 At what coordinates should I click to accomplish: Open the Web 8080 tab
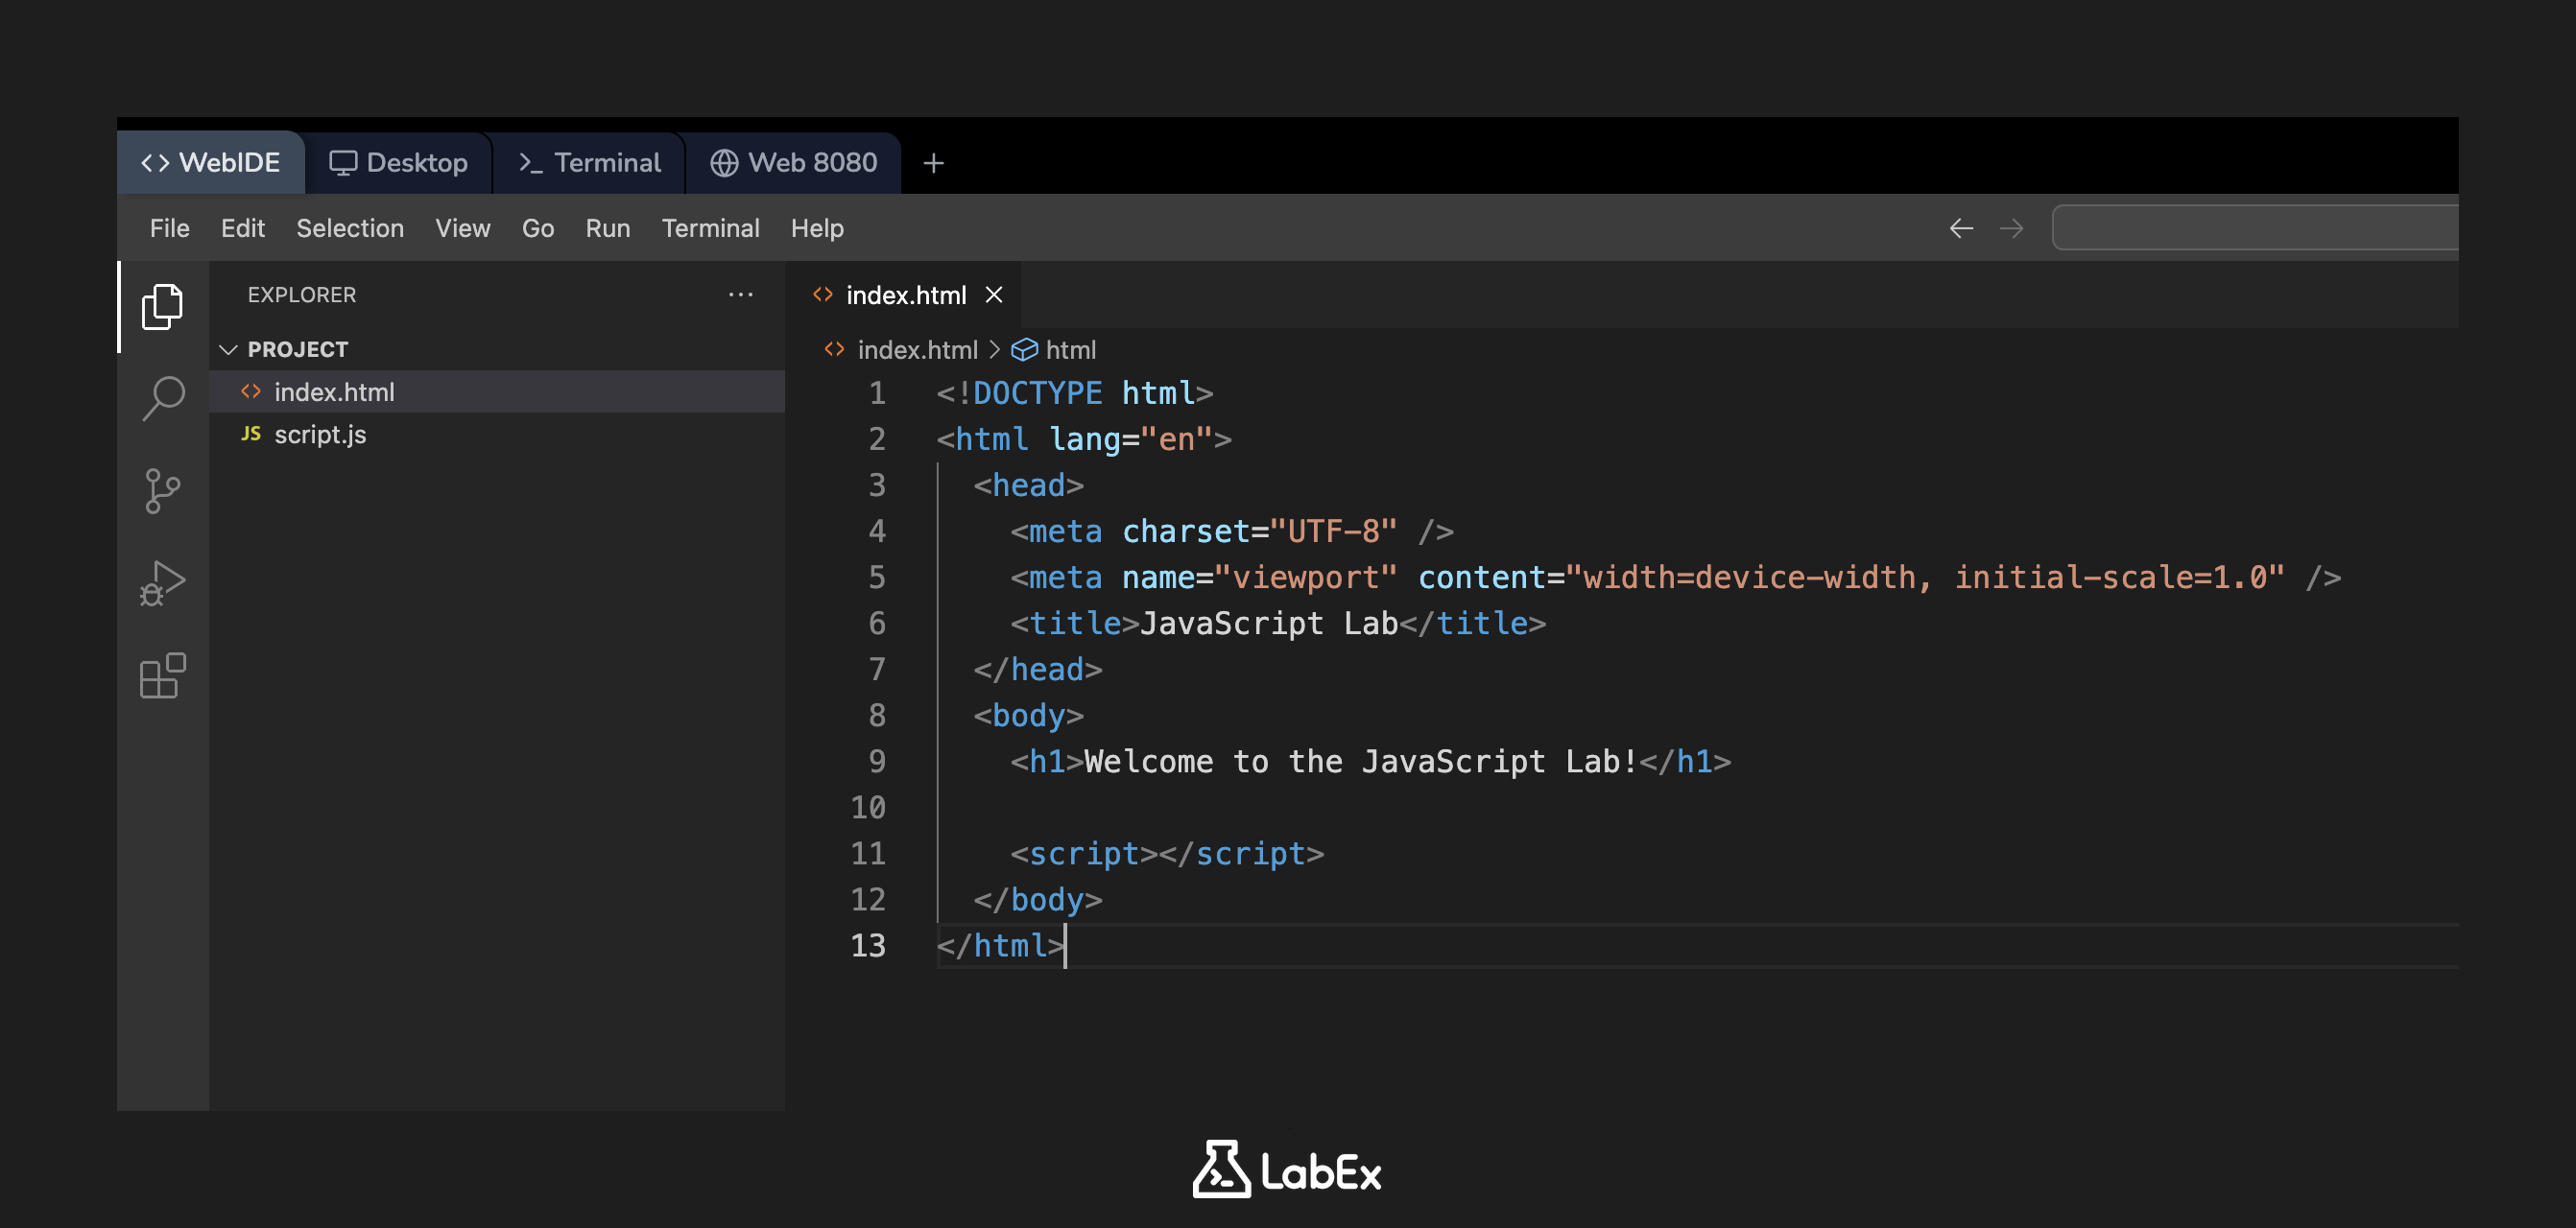pyautogui.click(x=793, y=162)
